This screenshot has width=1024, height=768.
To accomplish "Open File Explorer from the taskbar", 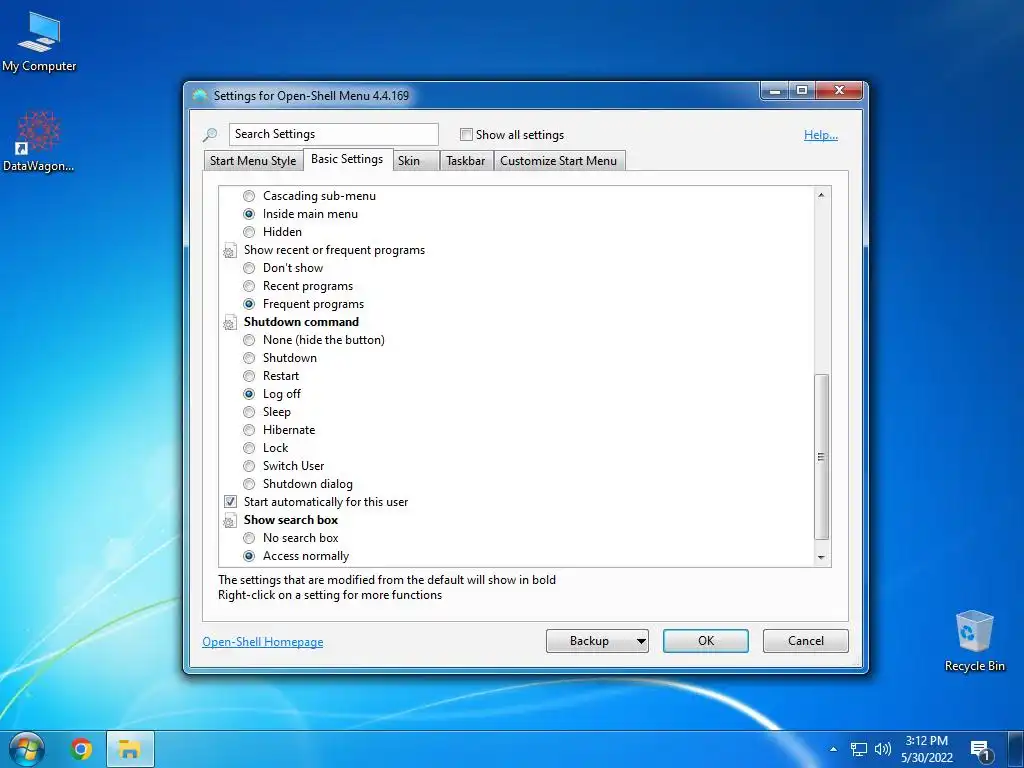I will coord(130,749).
